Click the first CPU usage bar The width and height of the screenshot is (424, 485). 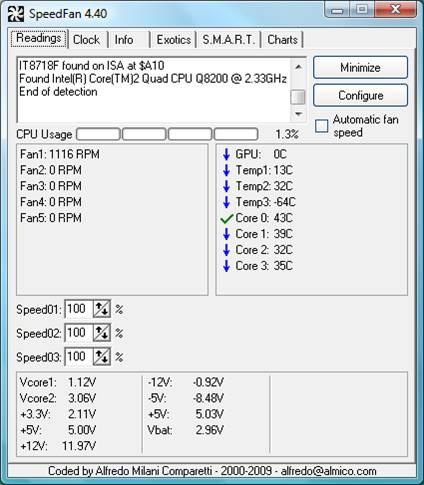98,134
